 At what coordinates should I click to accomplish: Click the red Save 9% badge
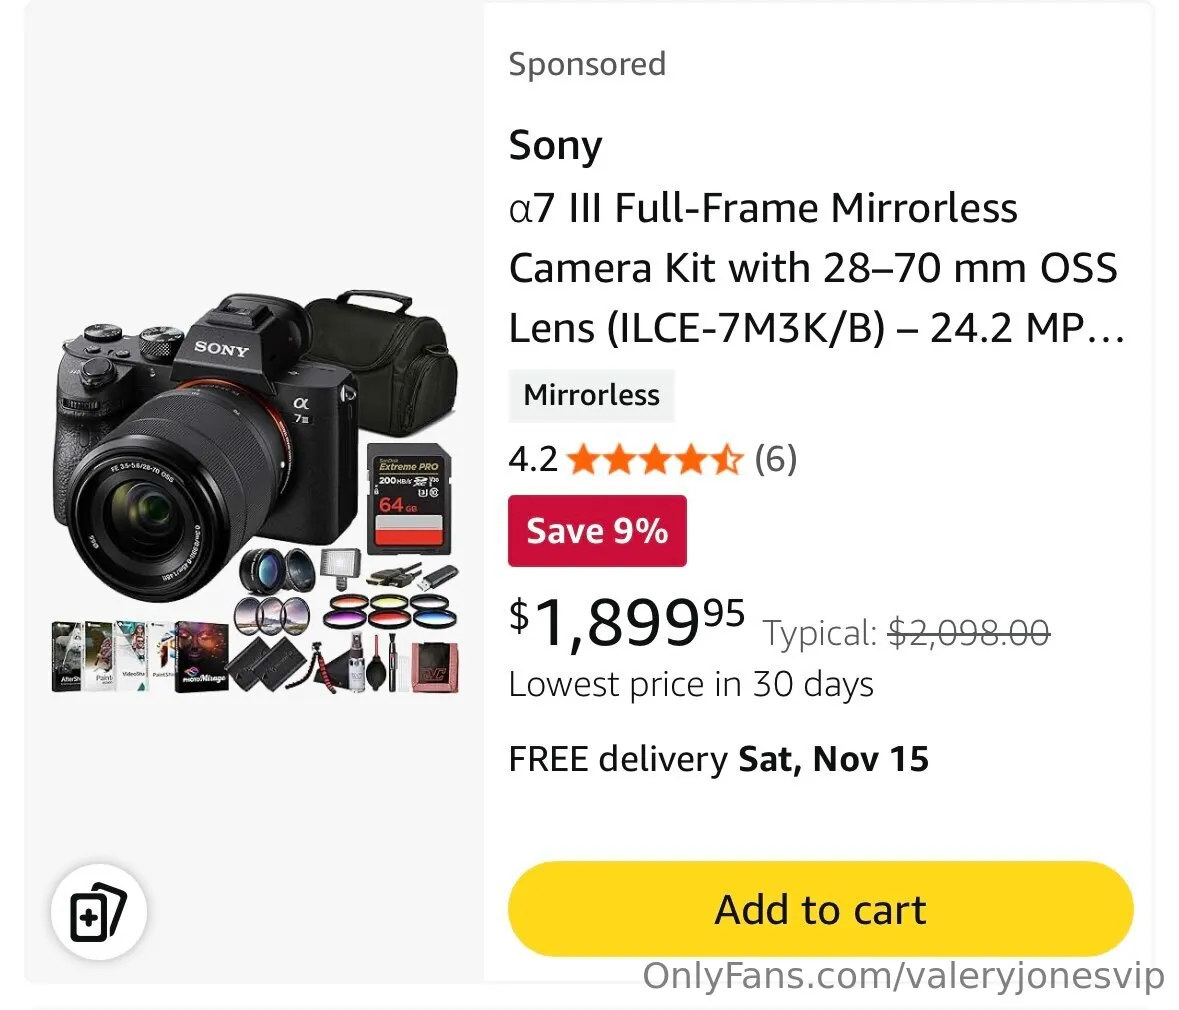pyautogui.click(x=597, y=531)
